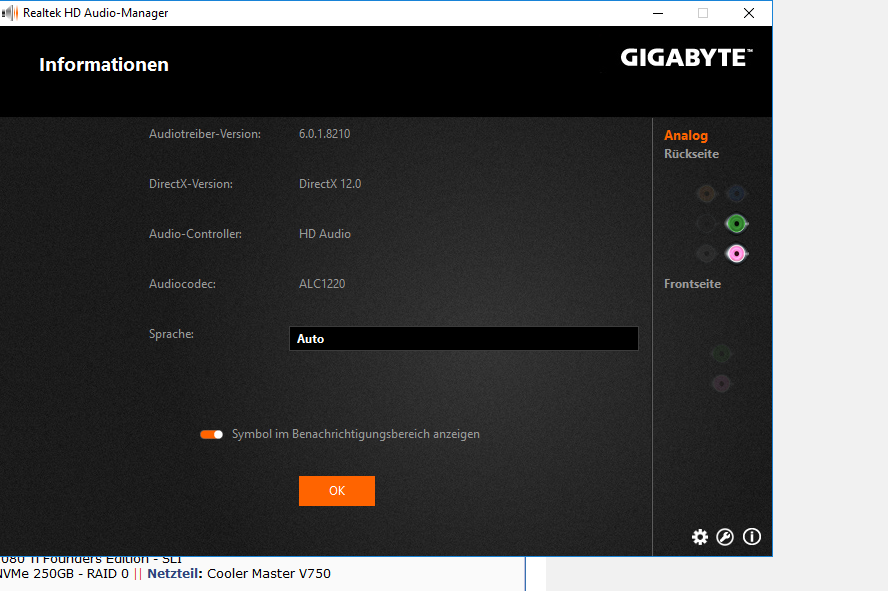
Task: Click Netzteil text in background window
Action: click(x=174, y=573)
